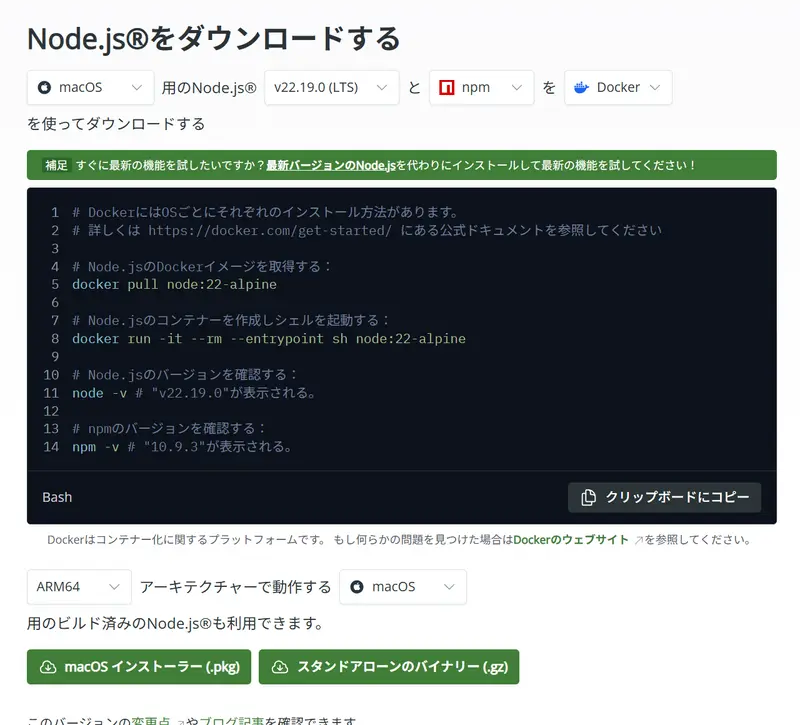Click the text "Dockerはコンテナー化に関するプラットフォームです。"

187,540
